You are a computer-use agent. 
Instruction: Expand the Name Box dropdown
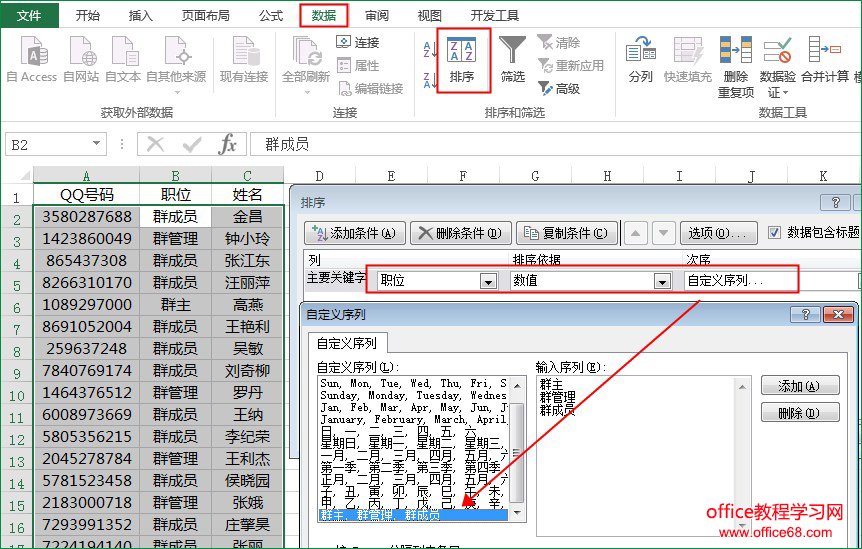pyautogui.click(x=97, y=144)
